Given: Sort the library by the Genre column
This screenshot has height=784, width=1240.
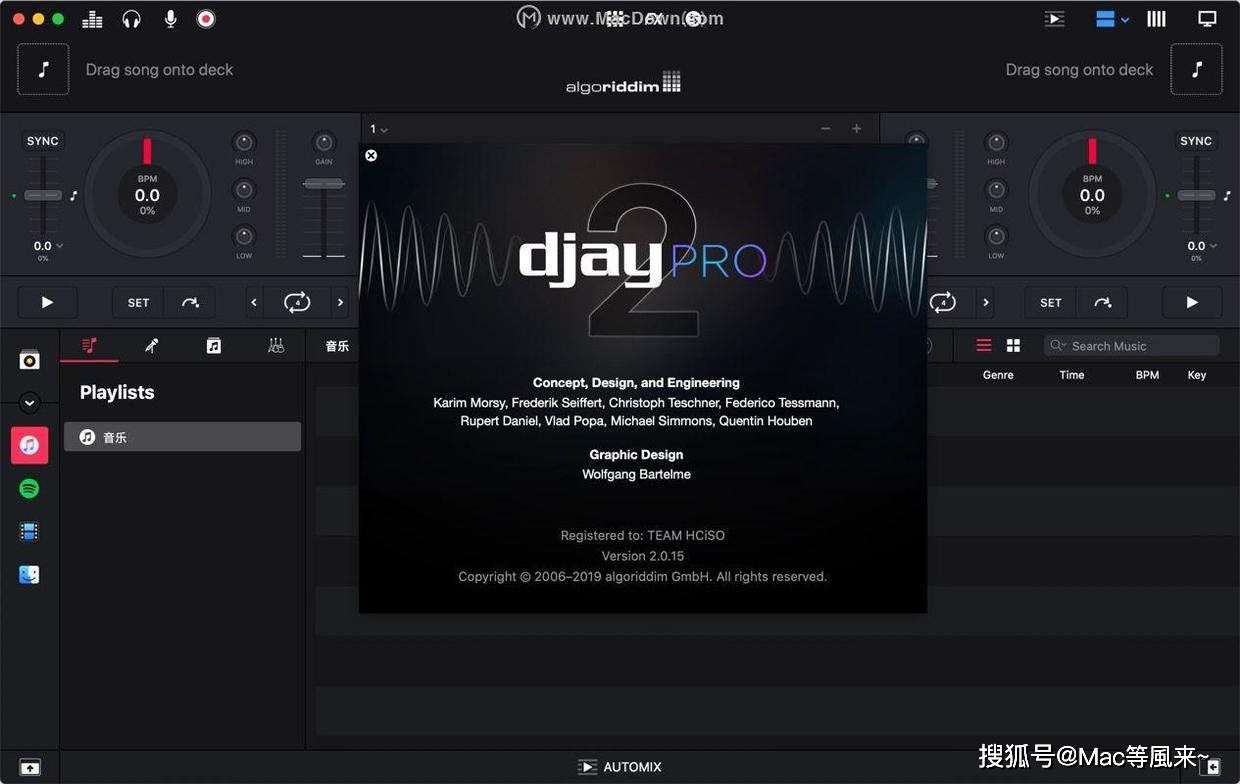Looking at the screenshot, I should (x=998, y=375).
